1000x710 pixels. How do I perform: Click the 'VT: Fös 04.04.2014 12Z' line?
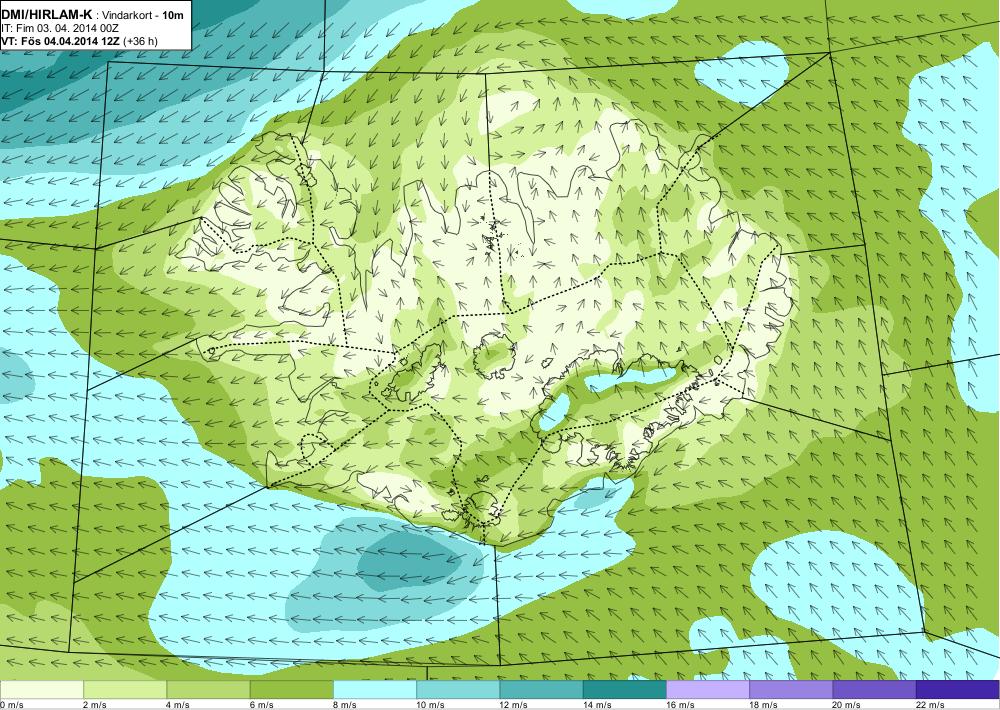61,41
